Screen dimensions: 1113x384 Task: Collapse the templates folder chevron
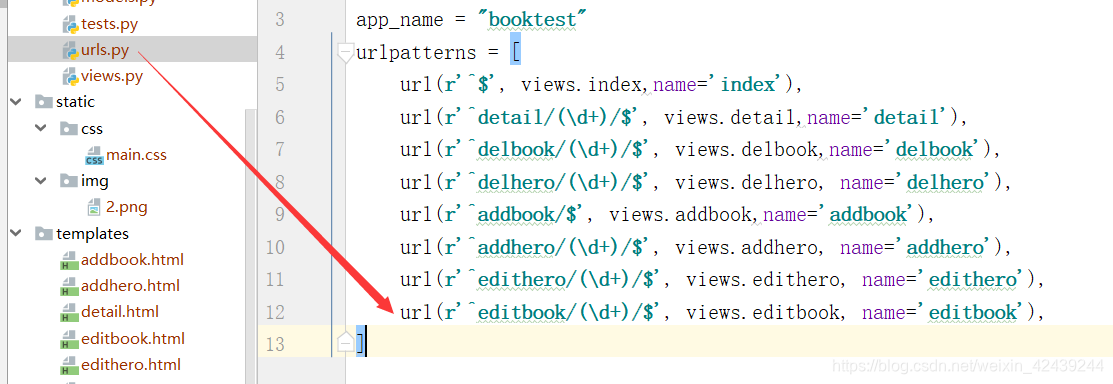(16, 234)
